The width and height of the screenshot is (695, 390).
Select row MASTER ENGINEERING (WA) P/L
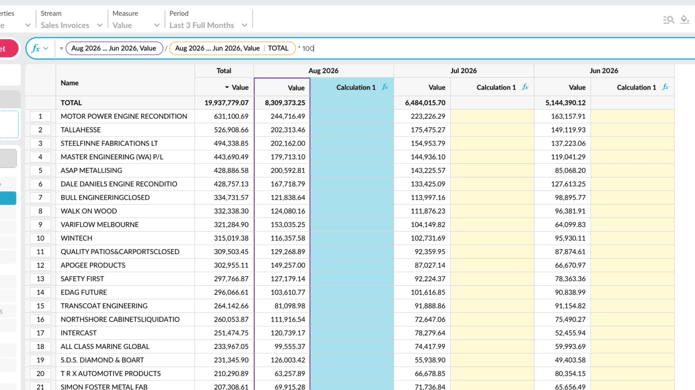click(112, 157)
